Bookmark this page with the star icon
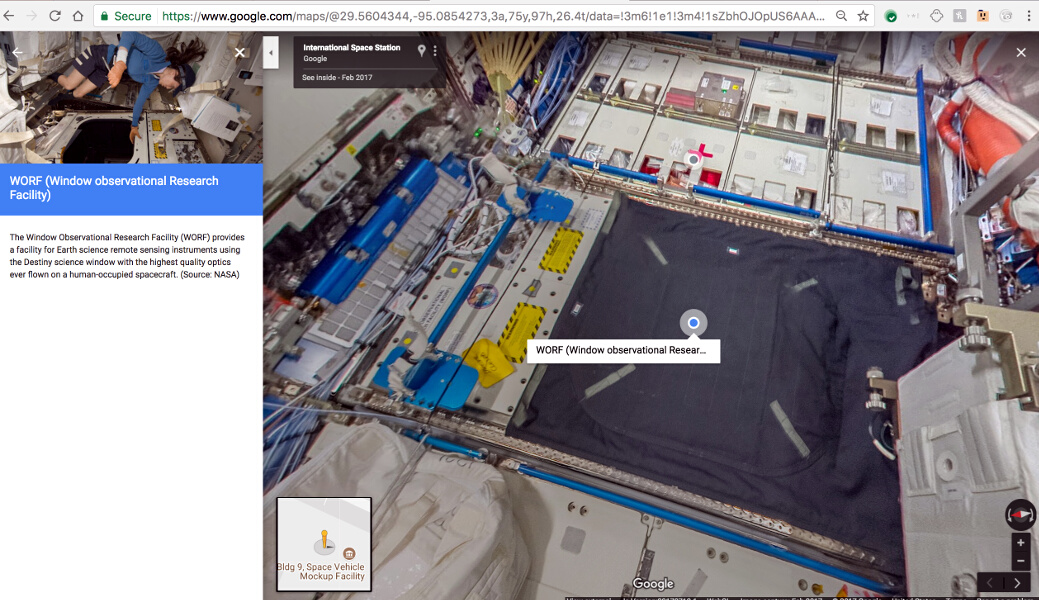 tap(862, 16)
